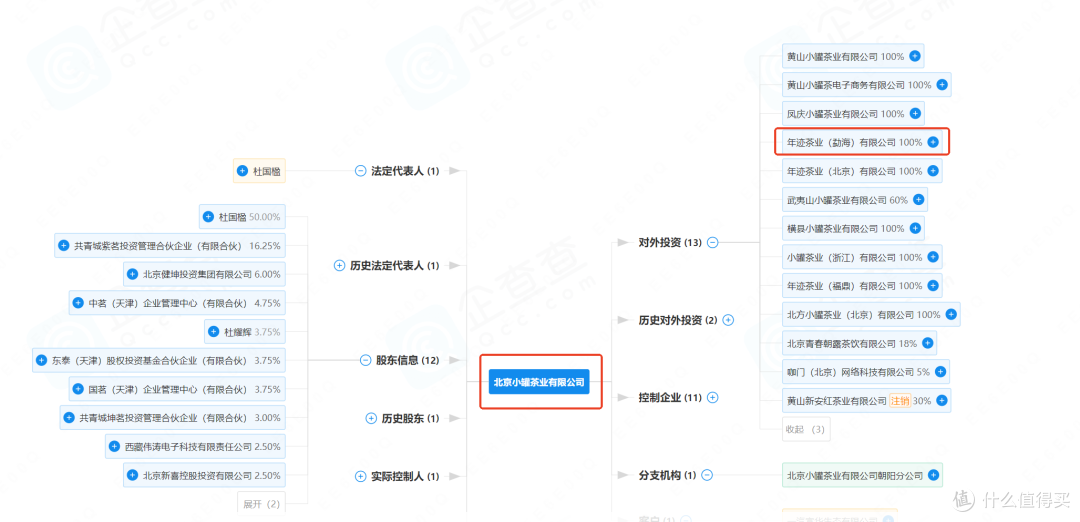Expand plus icon on 中茗（天津）企业管理中心 node
Screen dimensions: 1080x522
tap(79, 302)
